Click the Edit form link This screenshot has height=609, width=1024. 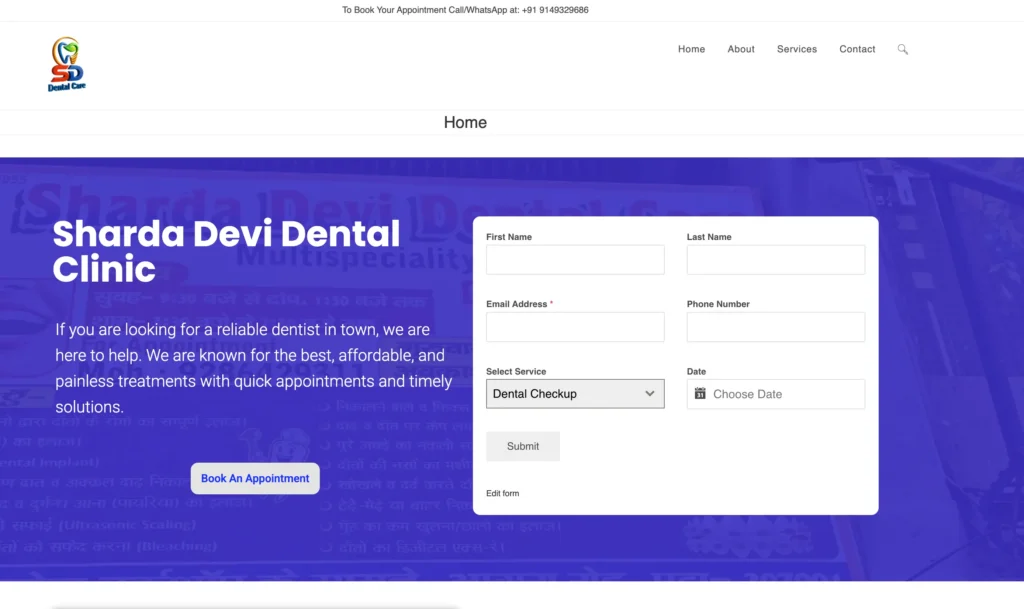coord(502,493)
